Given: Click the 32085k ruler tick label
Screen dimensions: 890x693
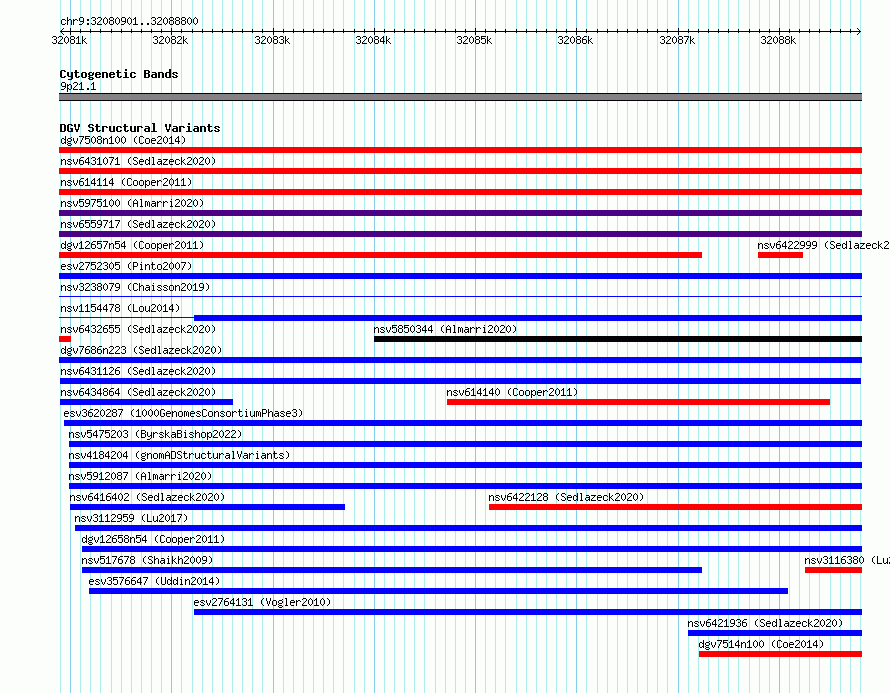Looking at the screenshot, I should pos(474,40).
